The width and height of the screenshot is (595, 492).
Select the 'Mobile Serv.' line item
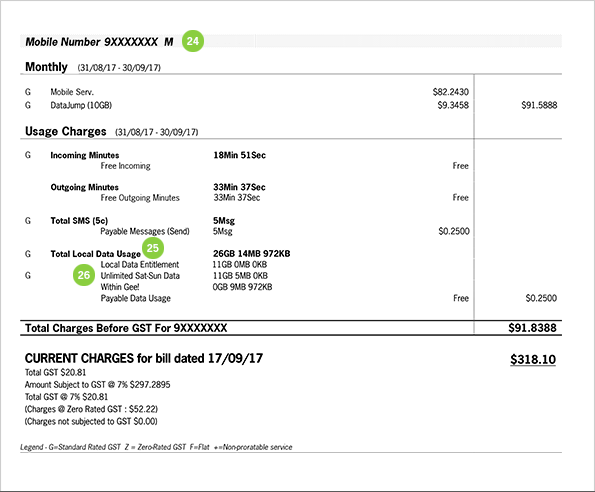click(x=72, y=92)
